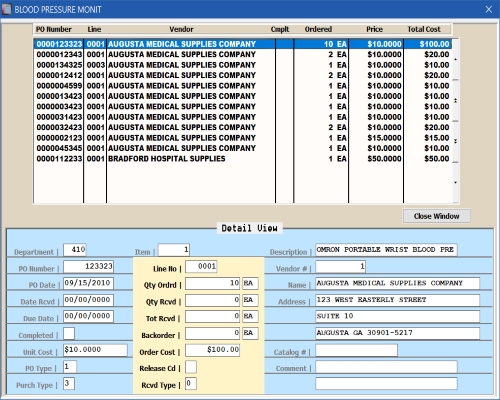The width and height of the screenshot is (500, 400).
Task: Click the Rcvd Type field
Action: click(191, 383)
